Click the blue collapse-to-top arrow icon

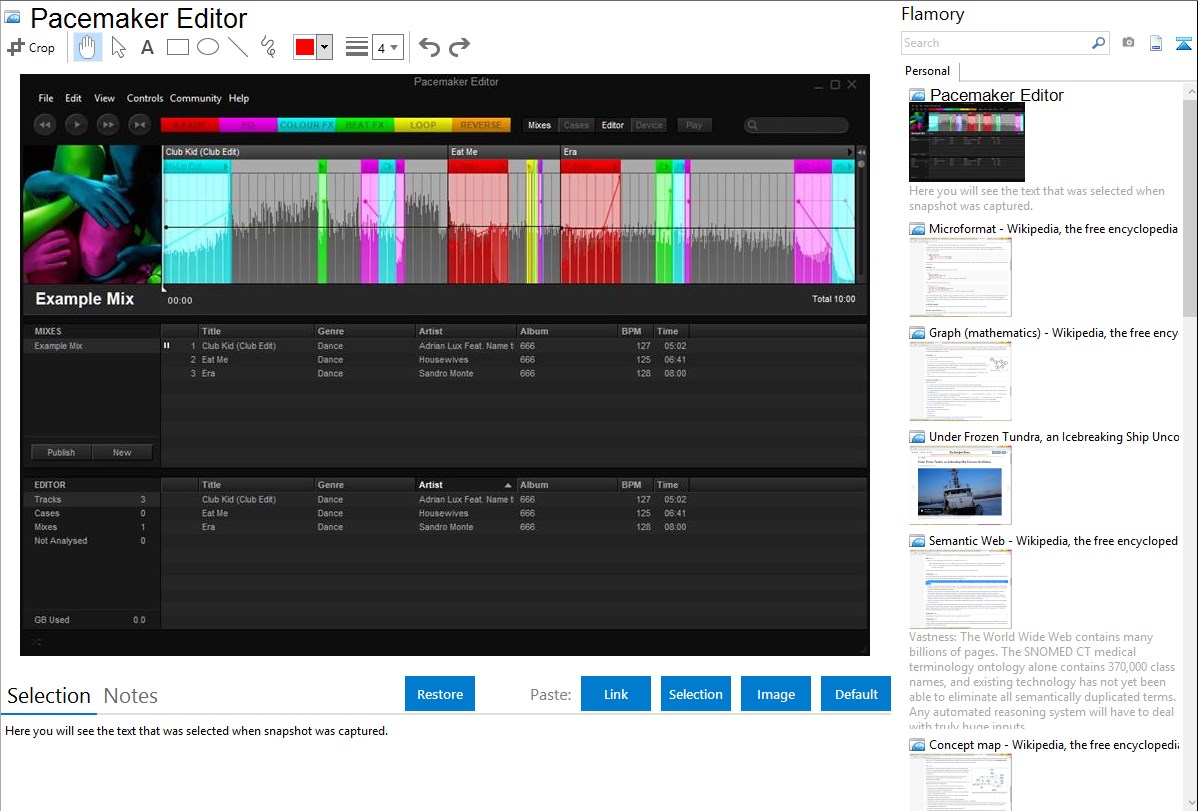tap(1183, 43)
